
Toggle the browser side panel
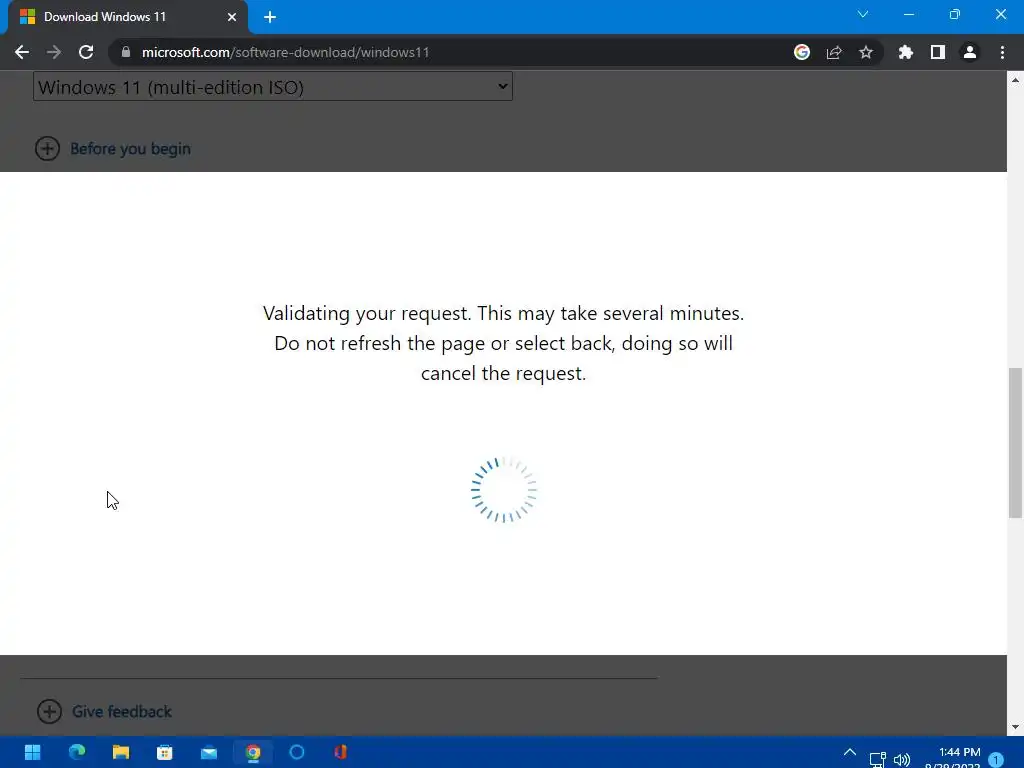click(x=937, y=52)
